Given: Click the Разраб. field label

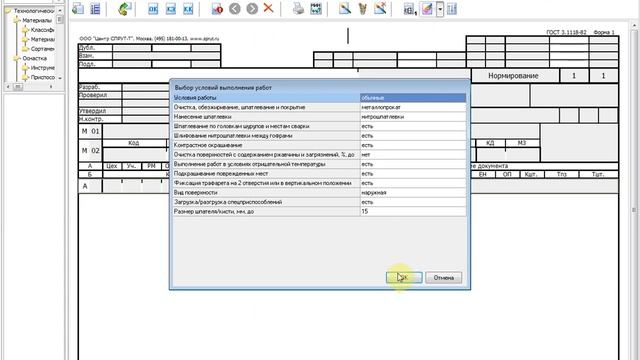Looking at the screenshot, I should point(89,87).
